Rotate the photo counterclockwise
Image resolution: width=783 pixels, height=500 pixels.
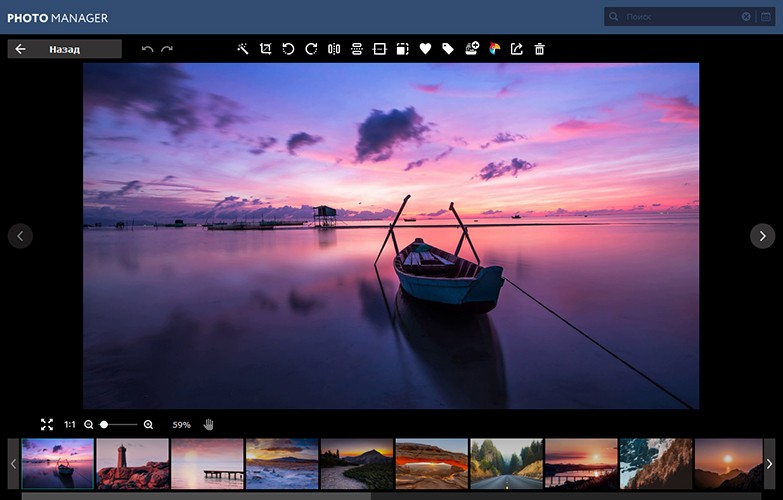(x=288, y=48)
